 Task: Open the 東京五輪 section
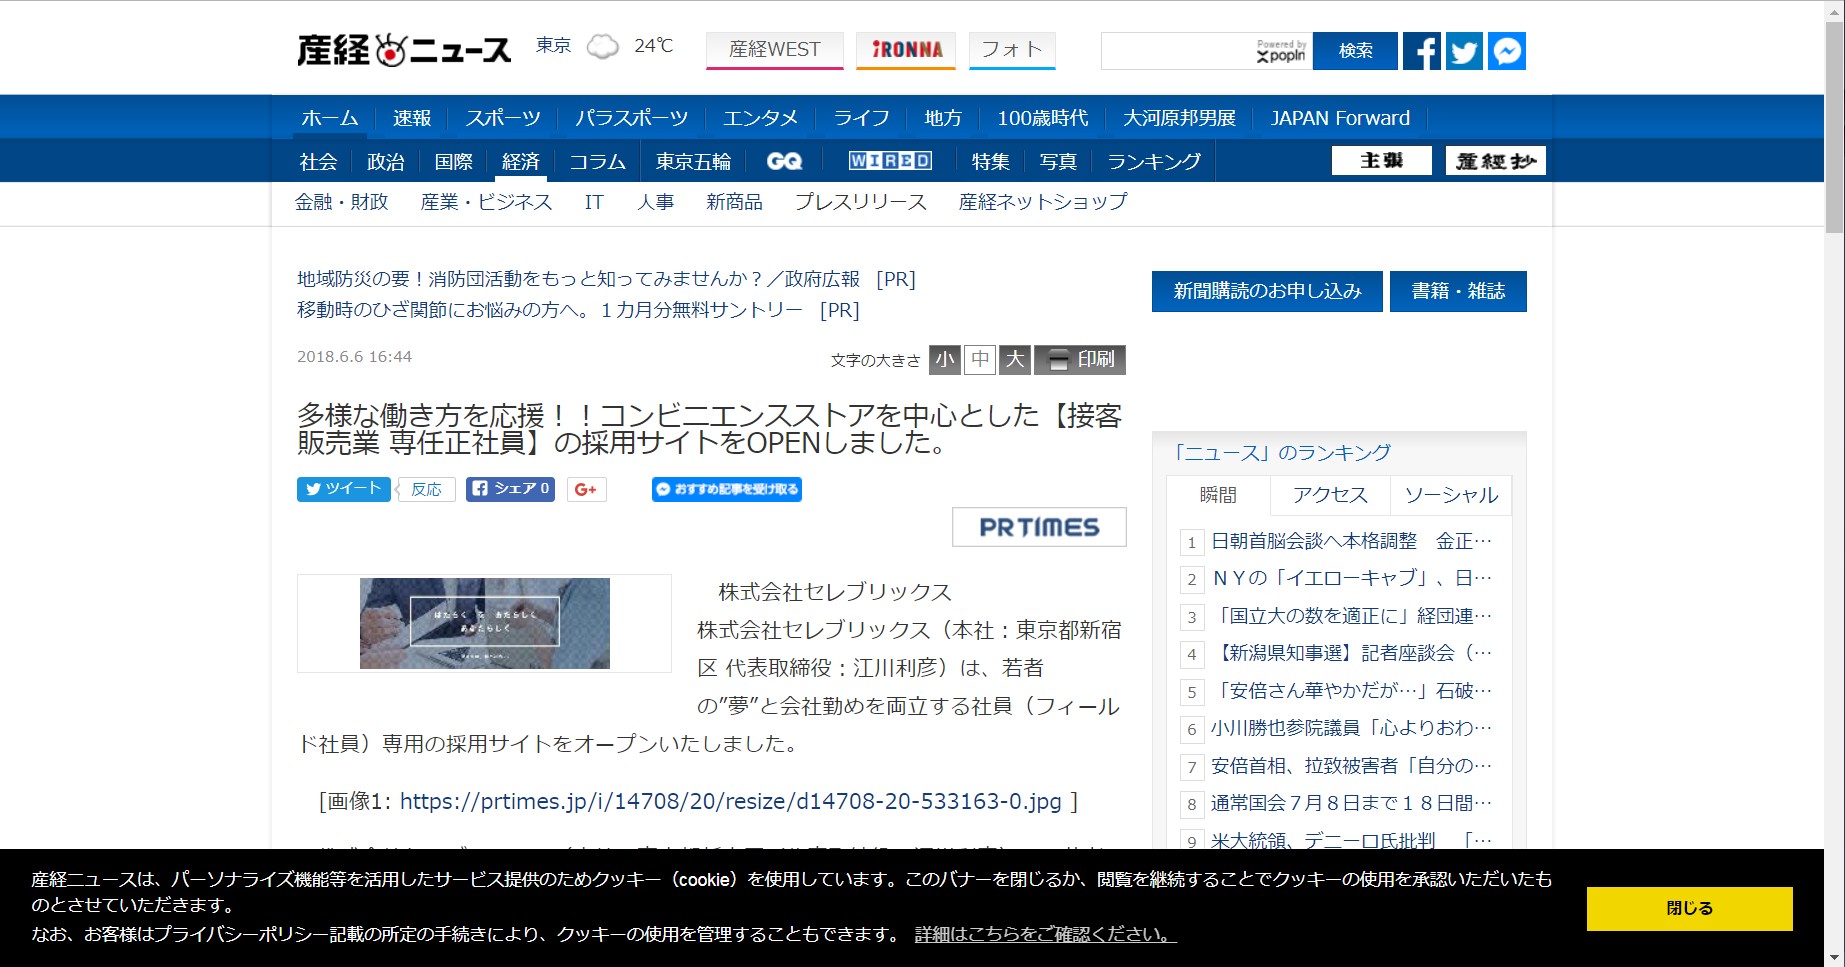693,161
